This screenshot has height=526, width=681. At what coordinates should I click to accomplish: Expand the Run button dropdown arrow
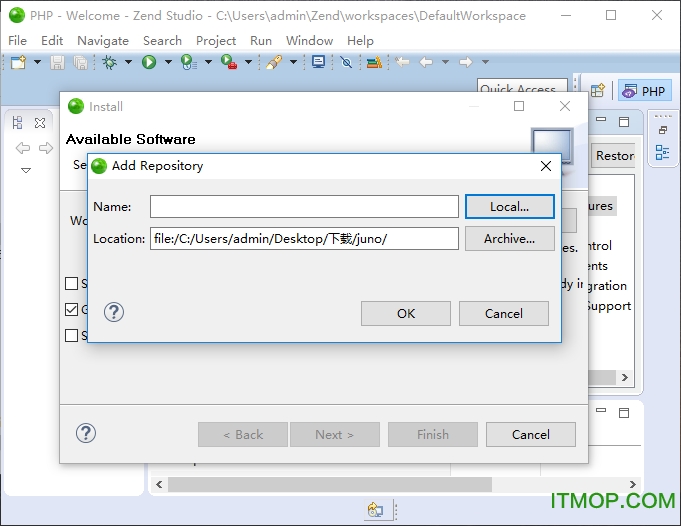(166, 62)
